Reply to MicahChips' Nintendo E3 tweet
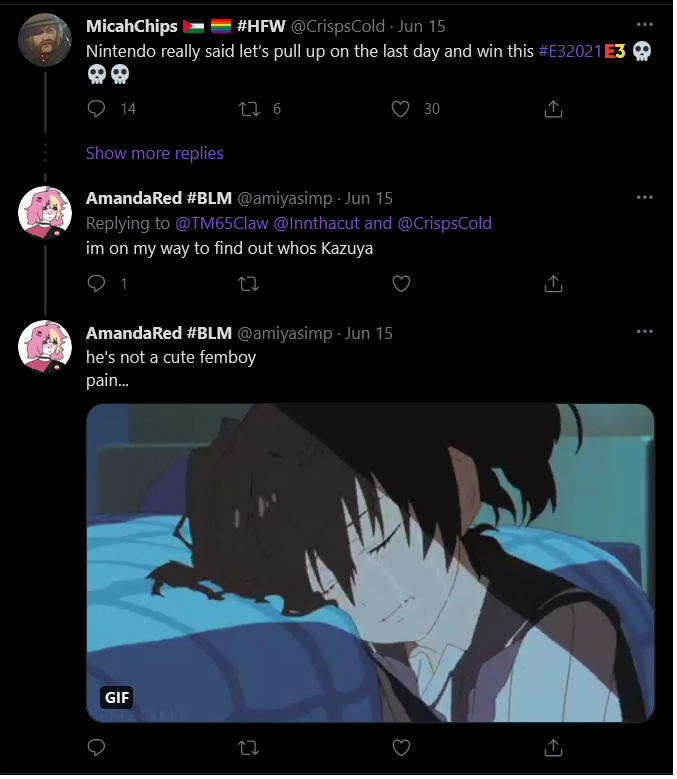This screenshot has height=779, width=677. (96, 109)
